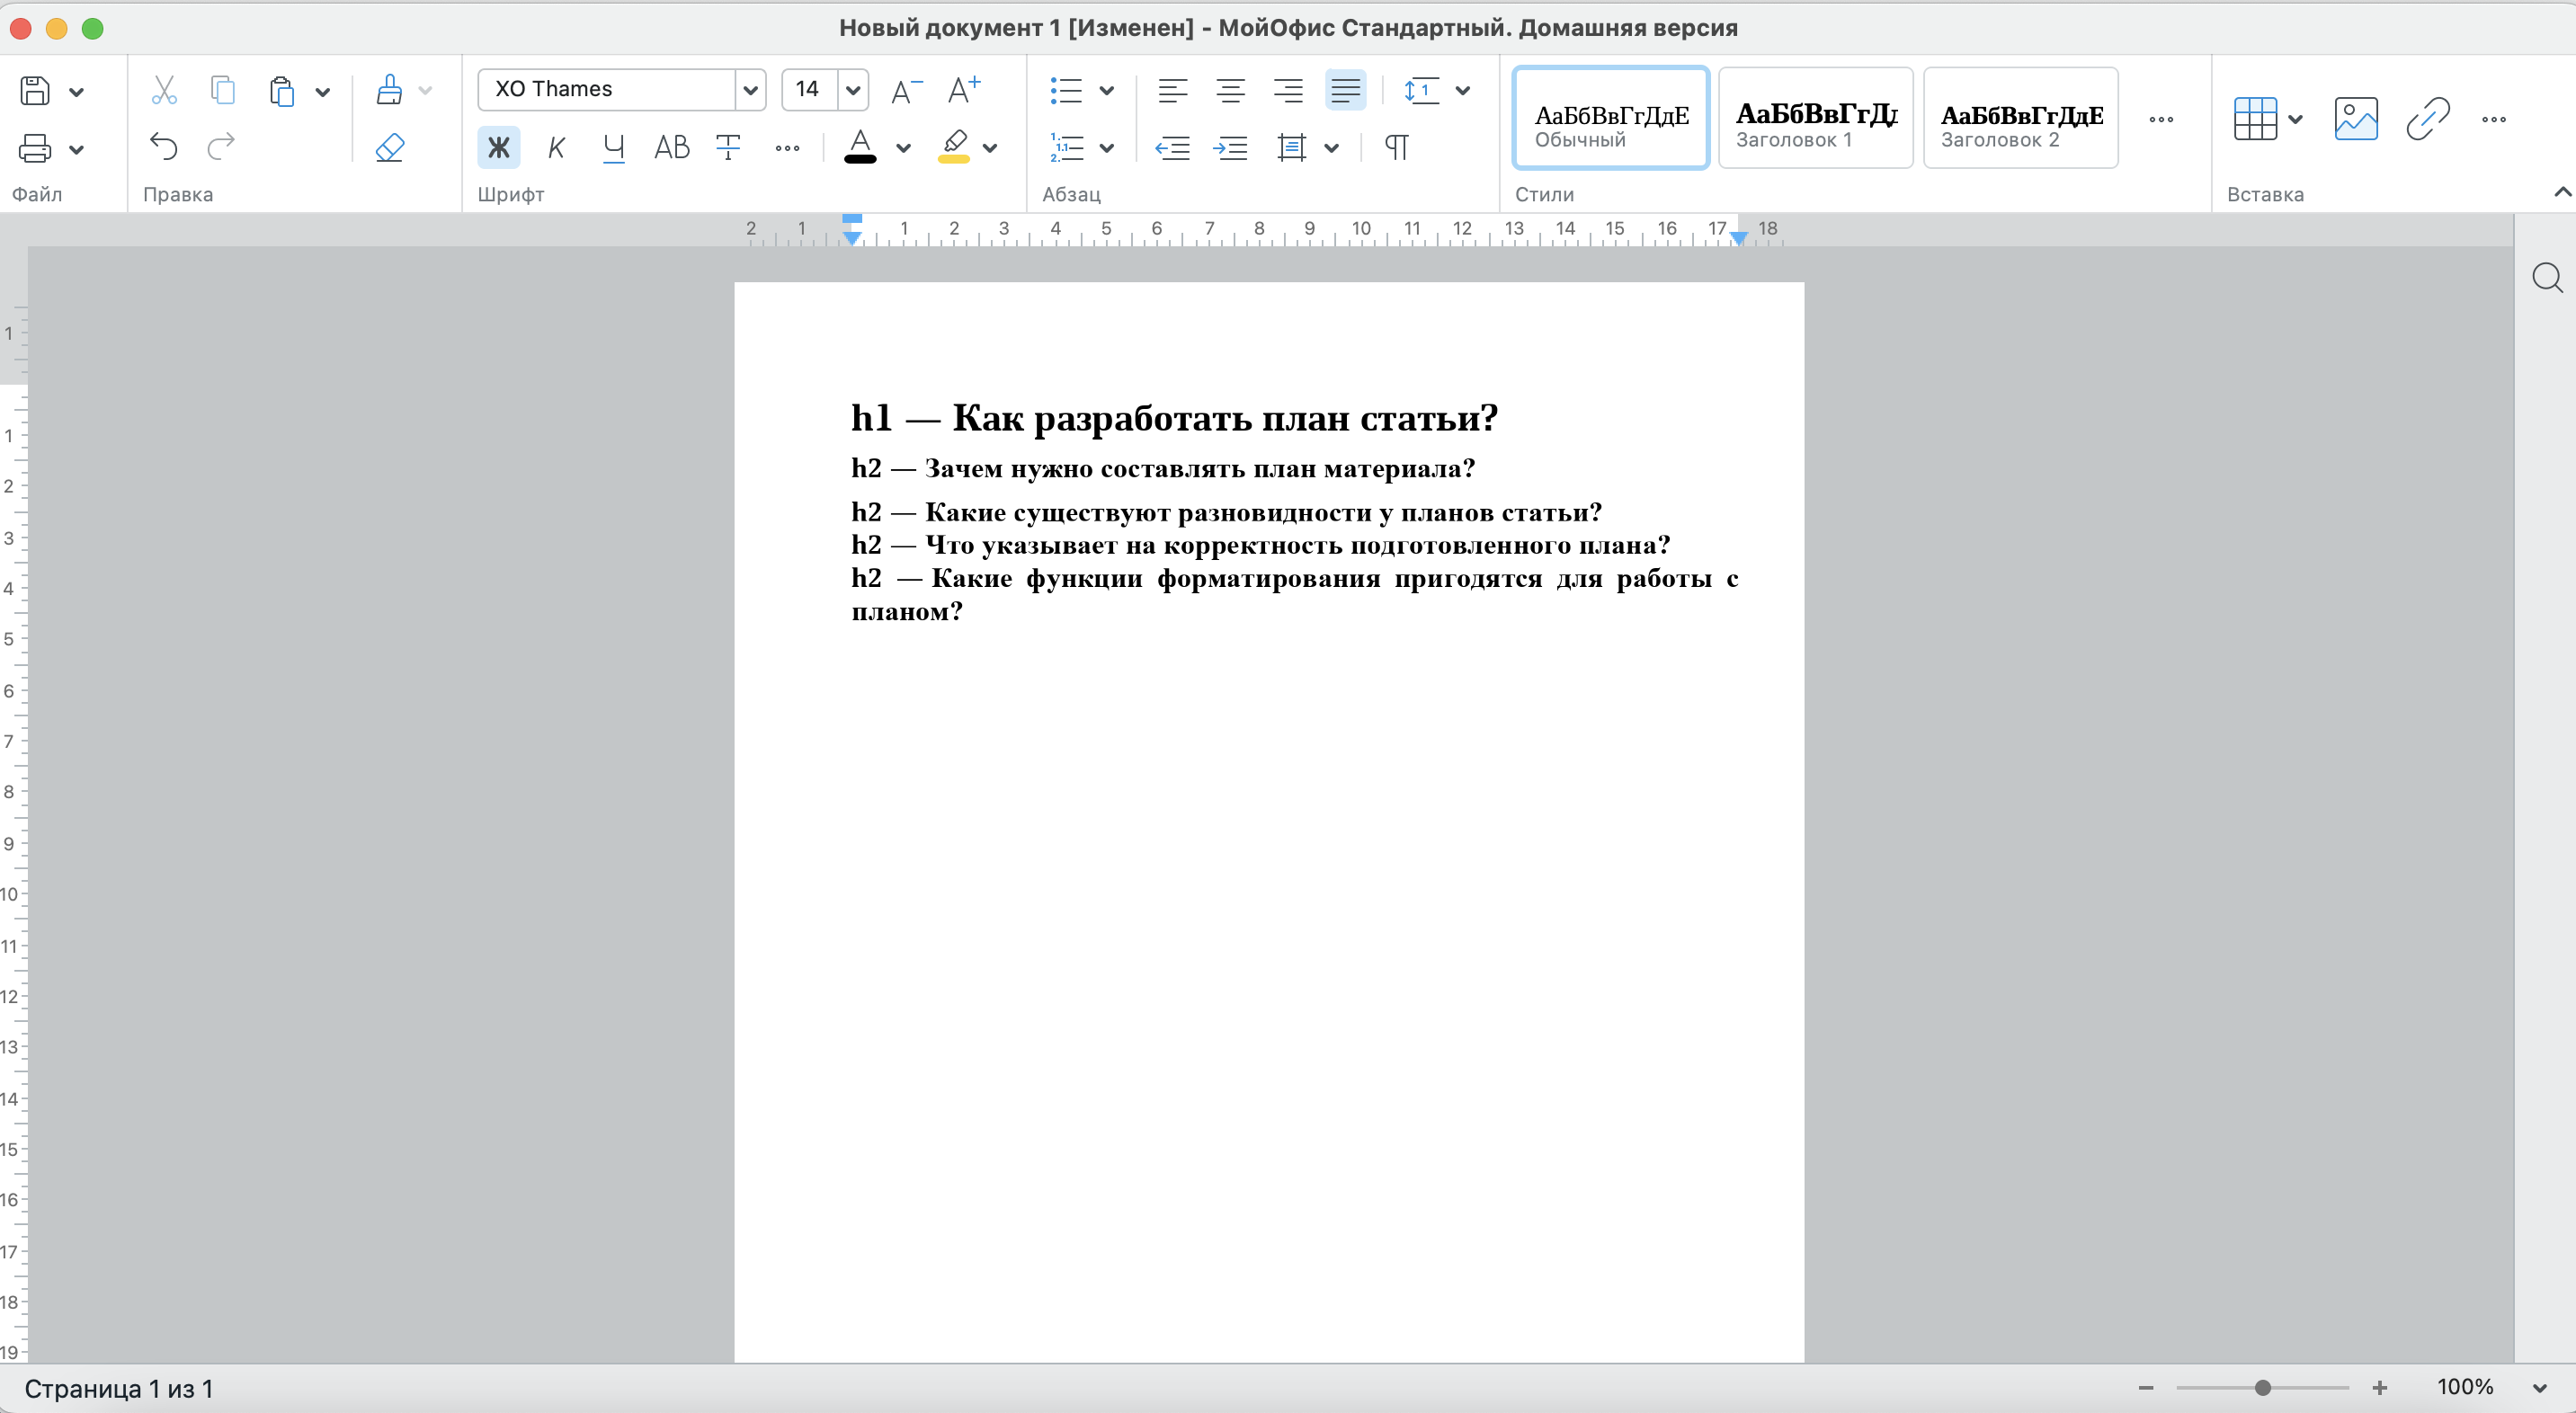
Task: Click the show formatting marks icon
Action: 1393,148
